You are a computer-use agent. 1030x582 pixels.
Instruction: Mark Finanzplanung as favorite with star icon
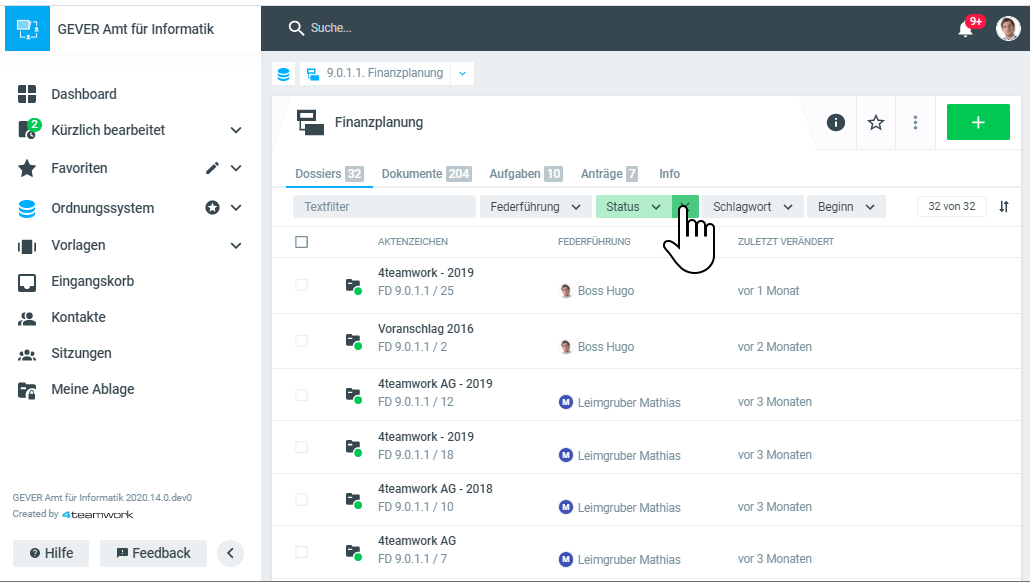tap(876, 122)
